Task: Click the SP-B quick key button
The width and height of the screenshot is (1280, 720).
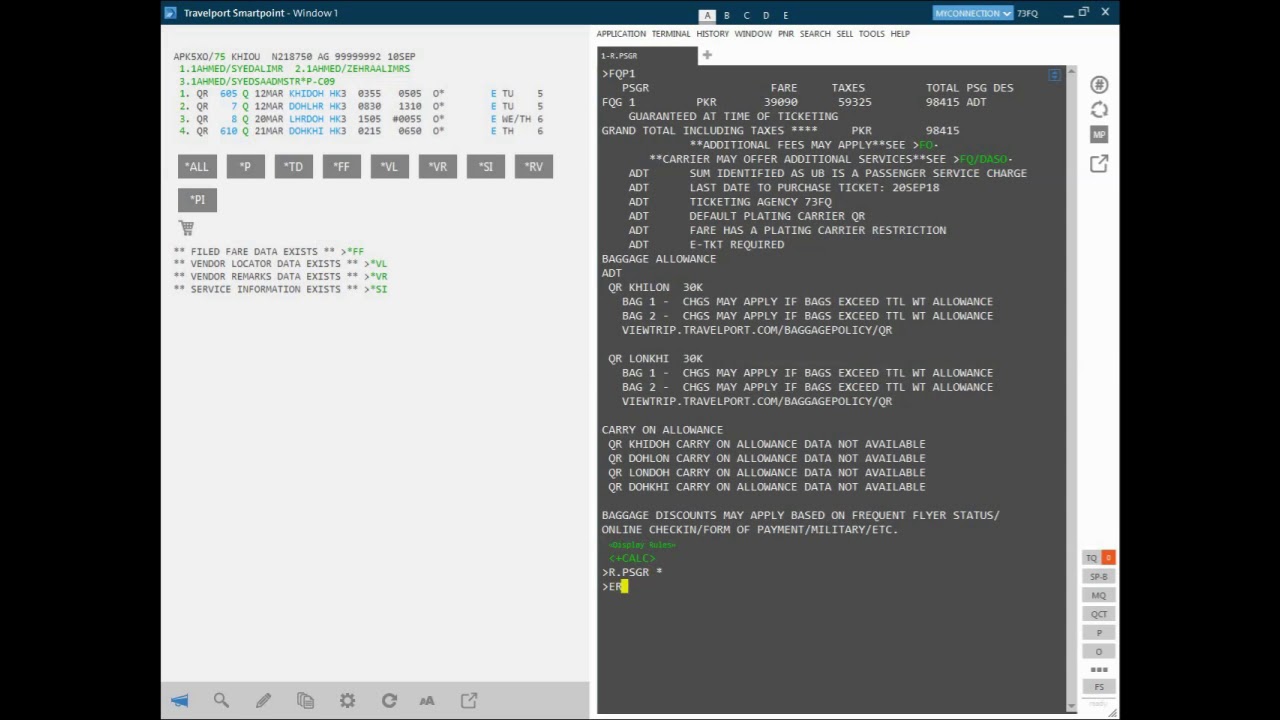Action: pos(1099,577)
